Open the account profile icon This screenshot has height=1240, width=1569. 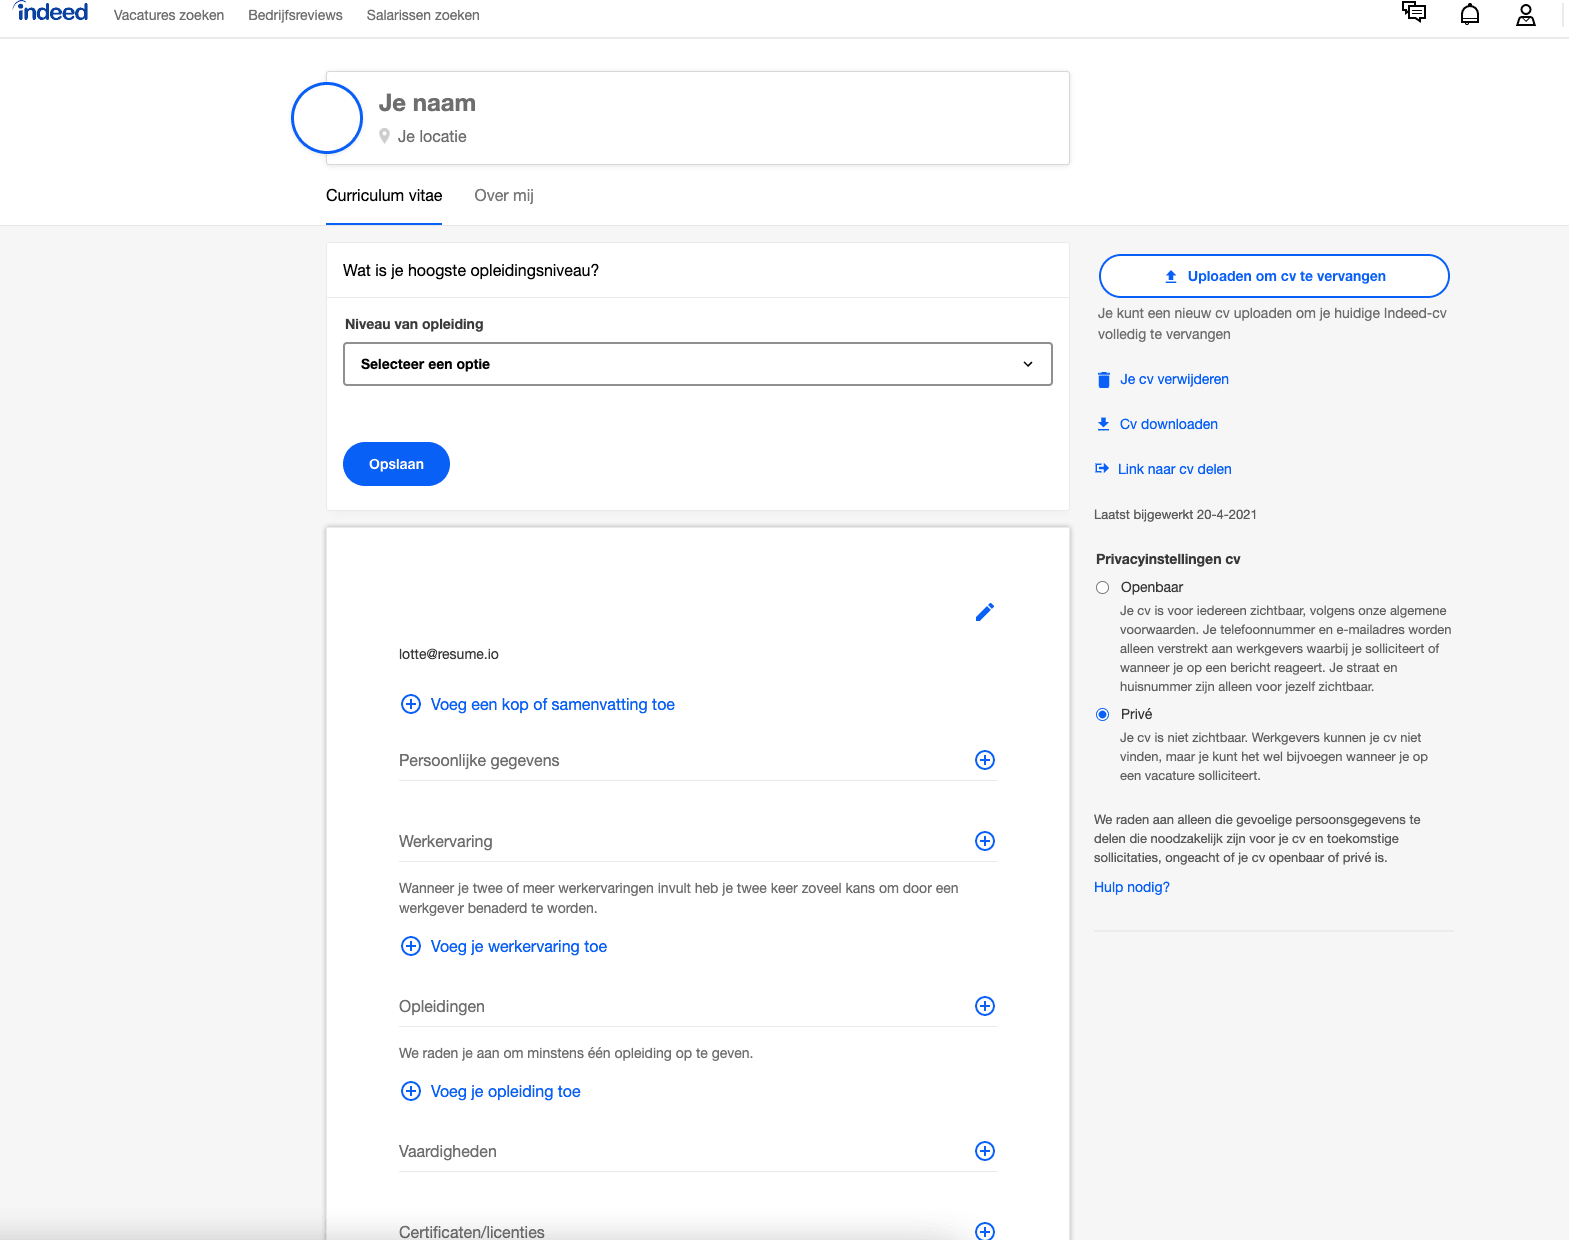[x=1526, y=14]
